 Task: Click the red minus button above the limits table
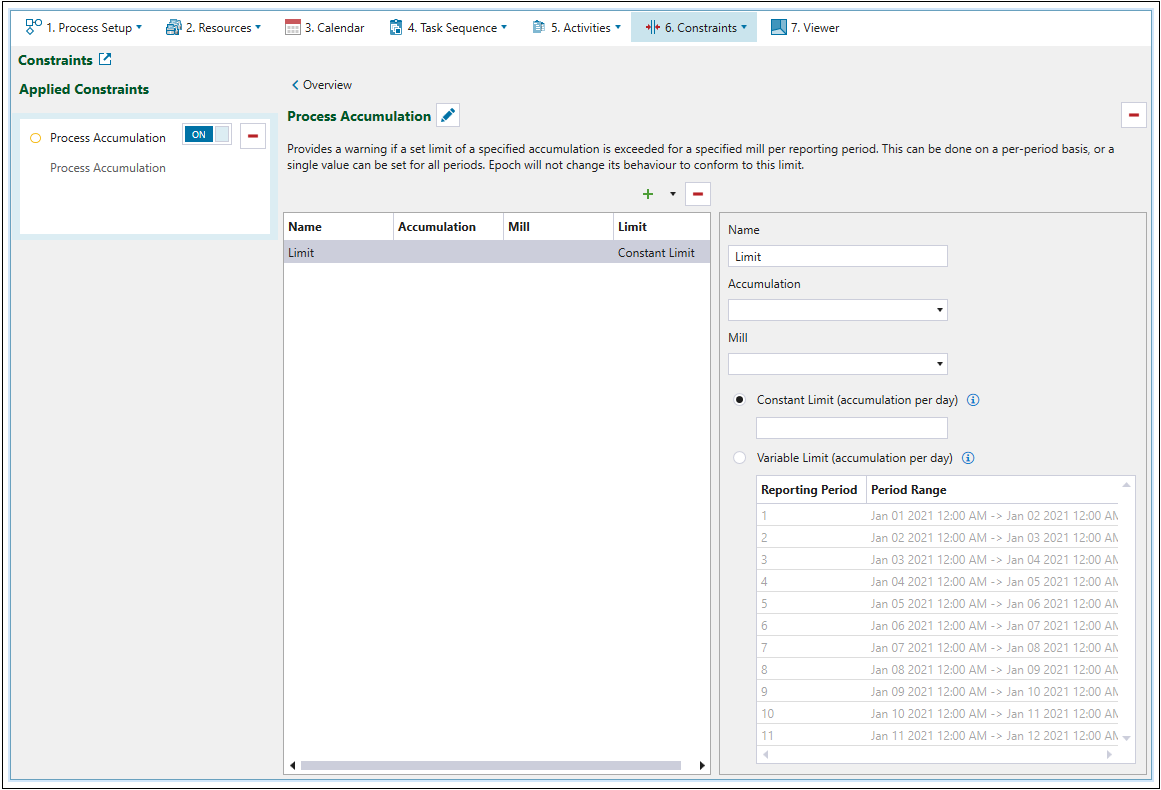(697, 194)
